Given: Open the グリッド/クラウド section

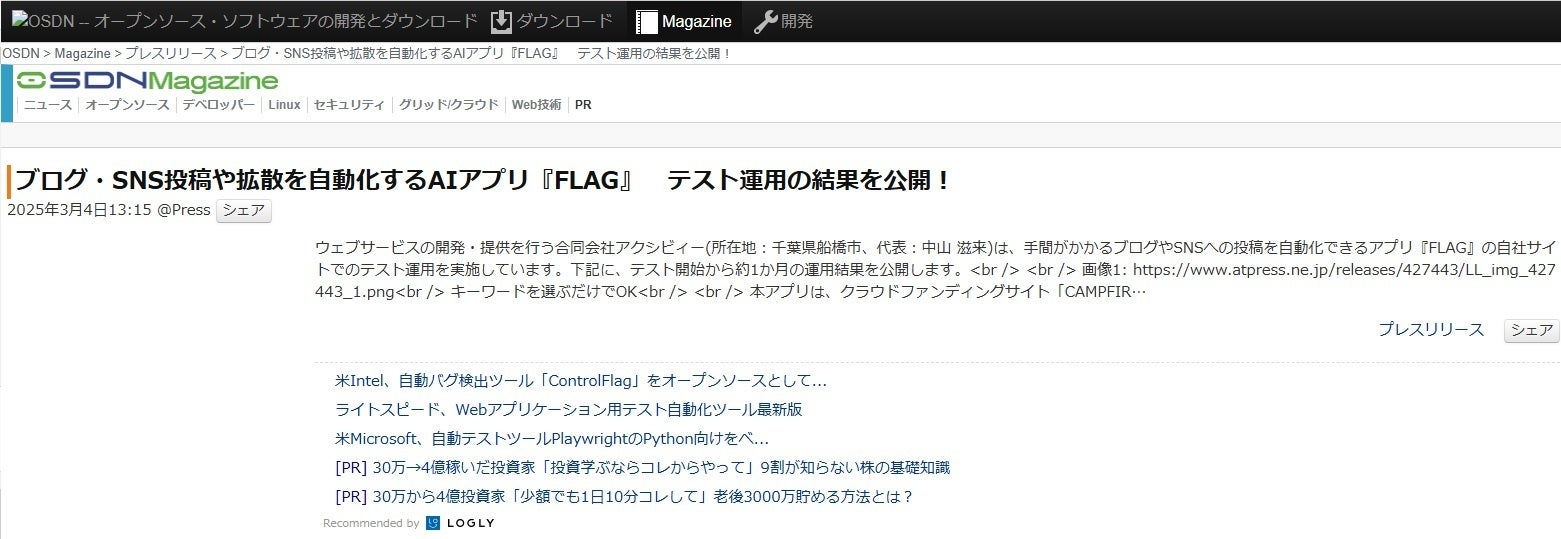Looking at the screenshot, I should click(x=448, y=105).
